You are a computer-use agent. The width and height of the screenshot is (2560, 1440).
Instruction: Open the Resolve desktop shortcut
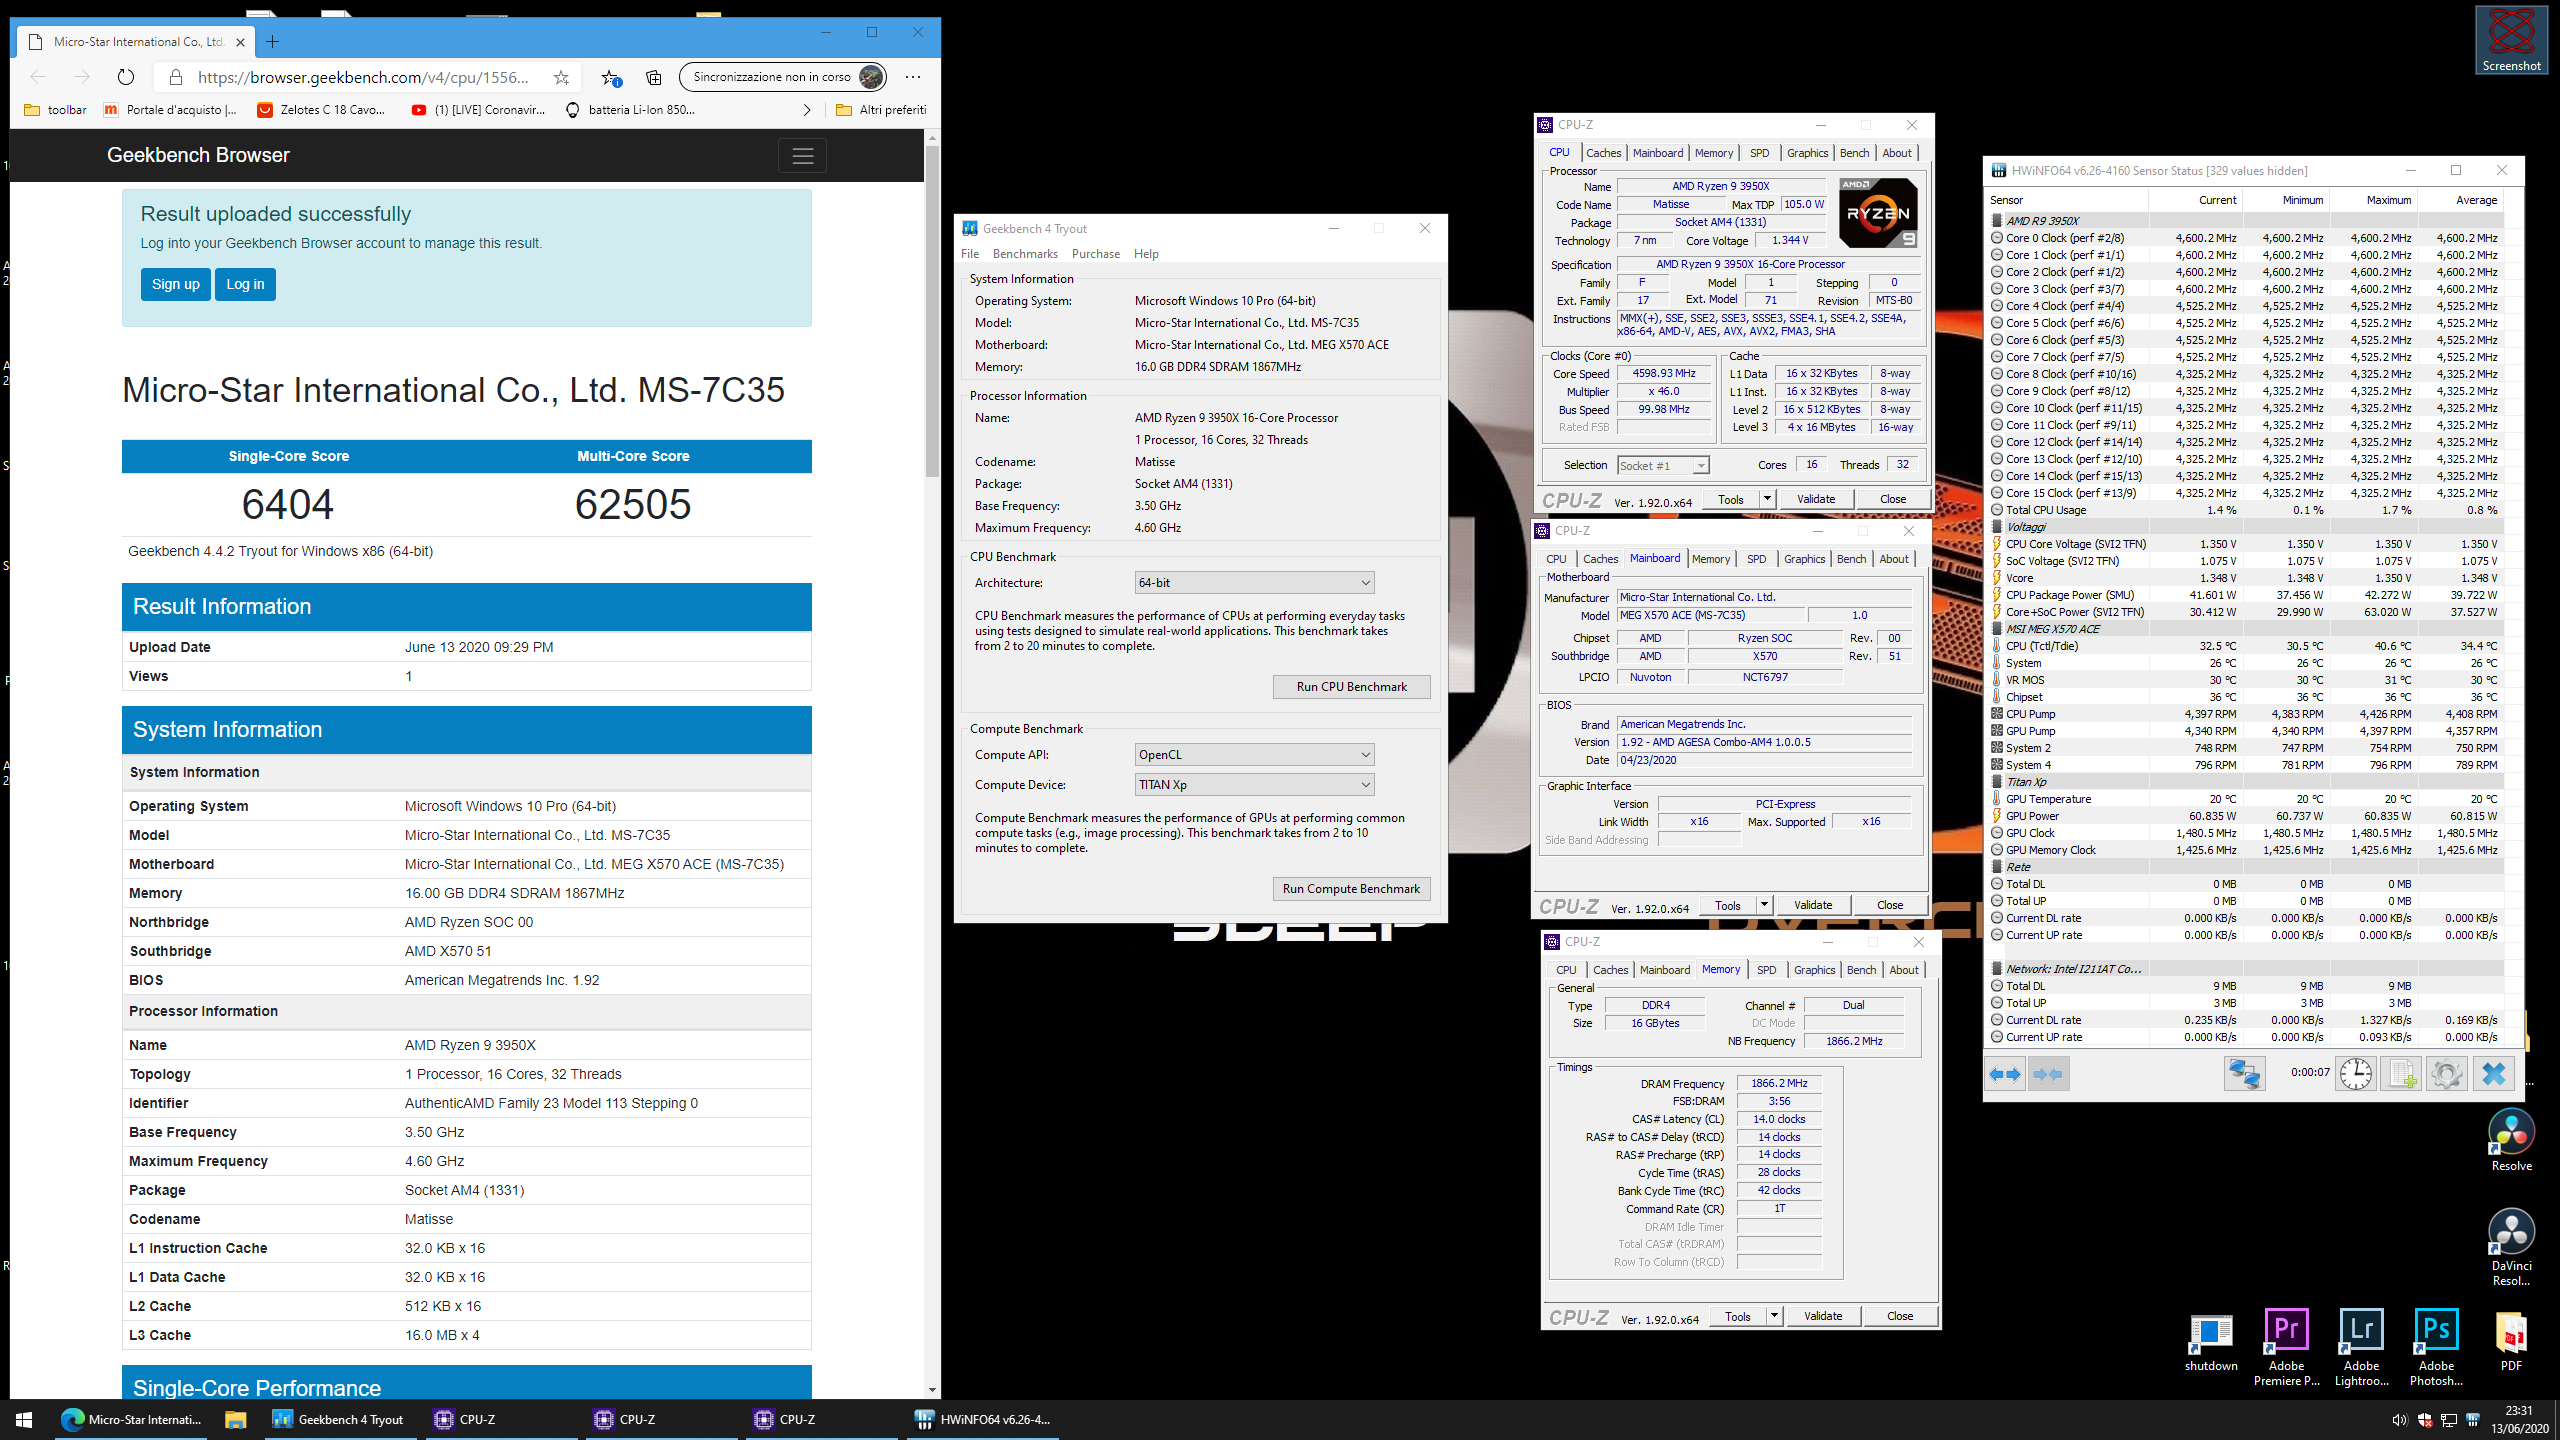click(x=2511, y=1140)
